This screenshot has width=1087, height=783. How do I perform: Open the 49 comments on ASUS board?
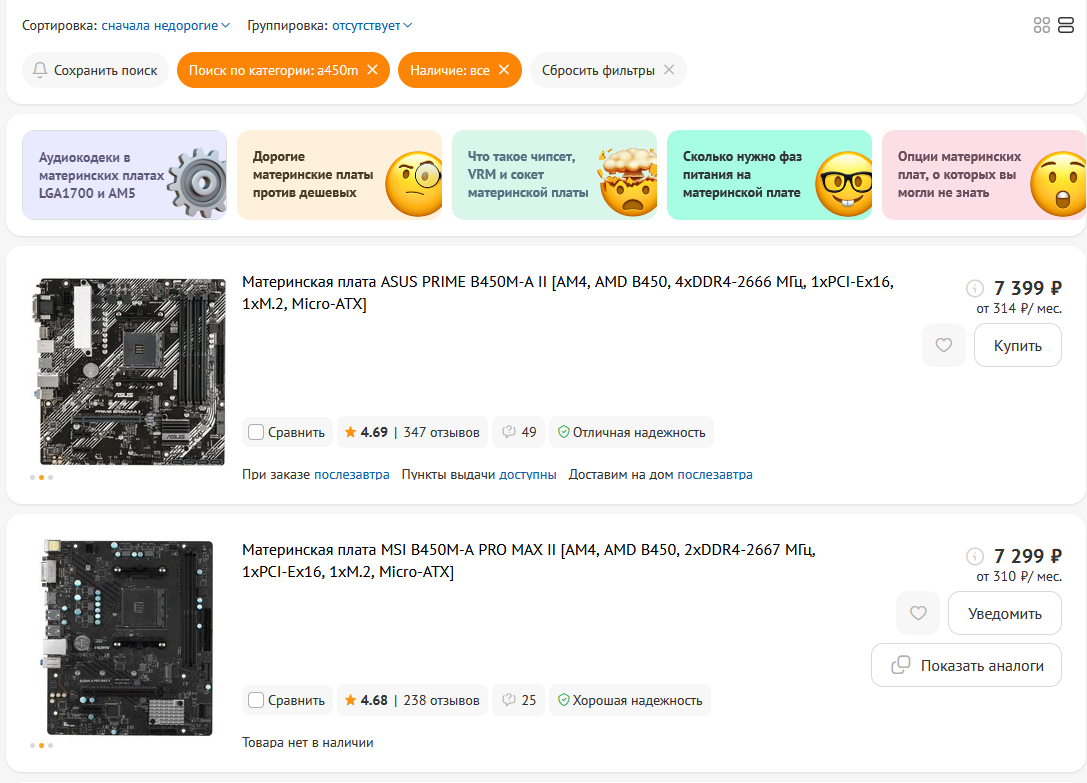click(x=519, y=432)
